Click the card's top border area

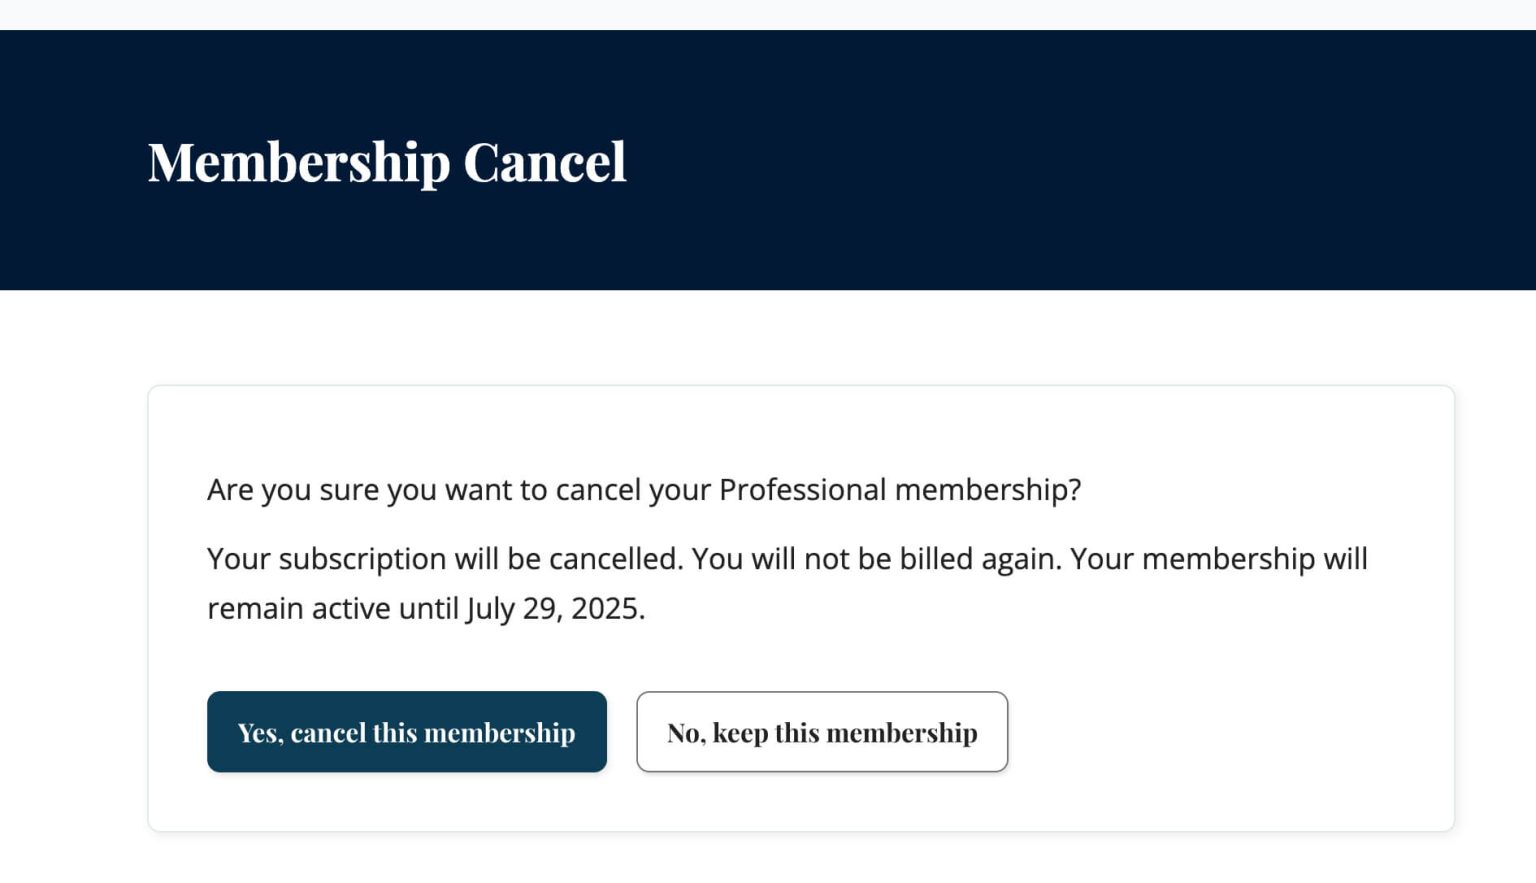coord(800,388)
